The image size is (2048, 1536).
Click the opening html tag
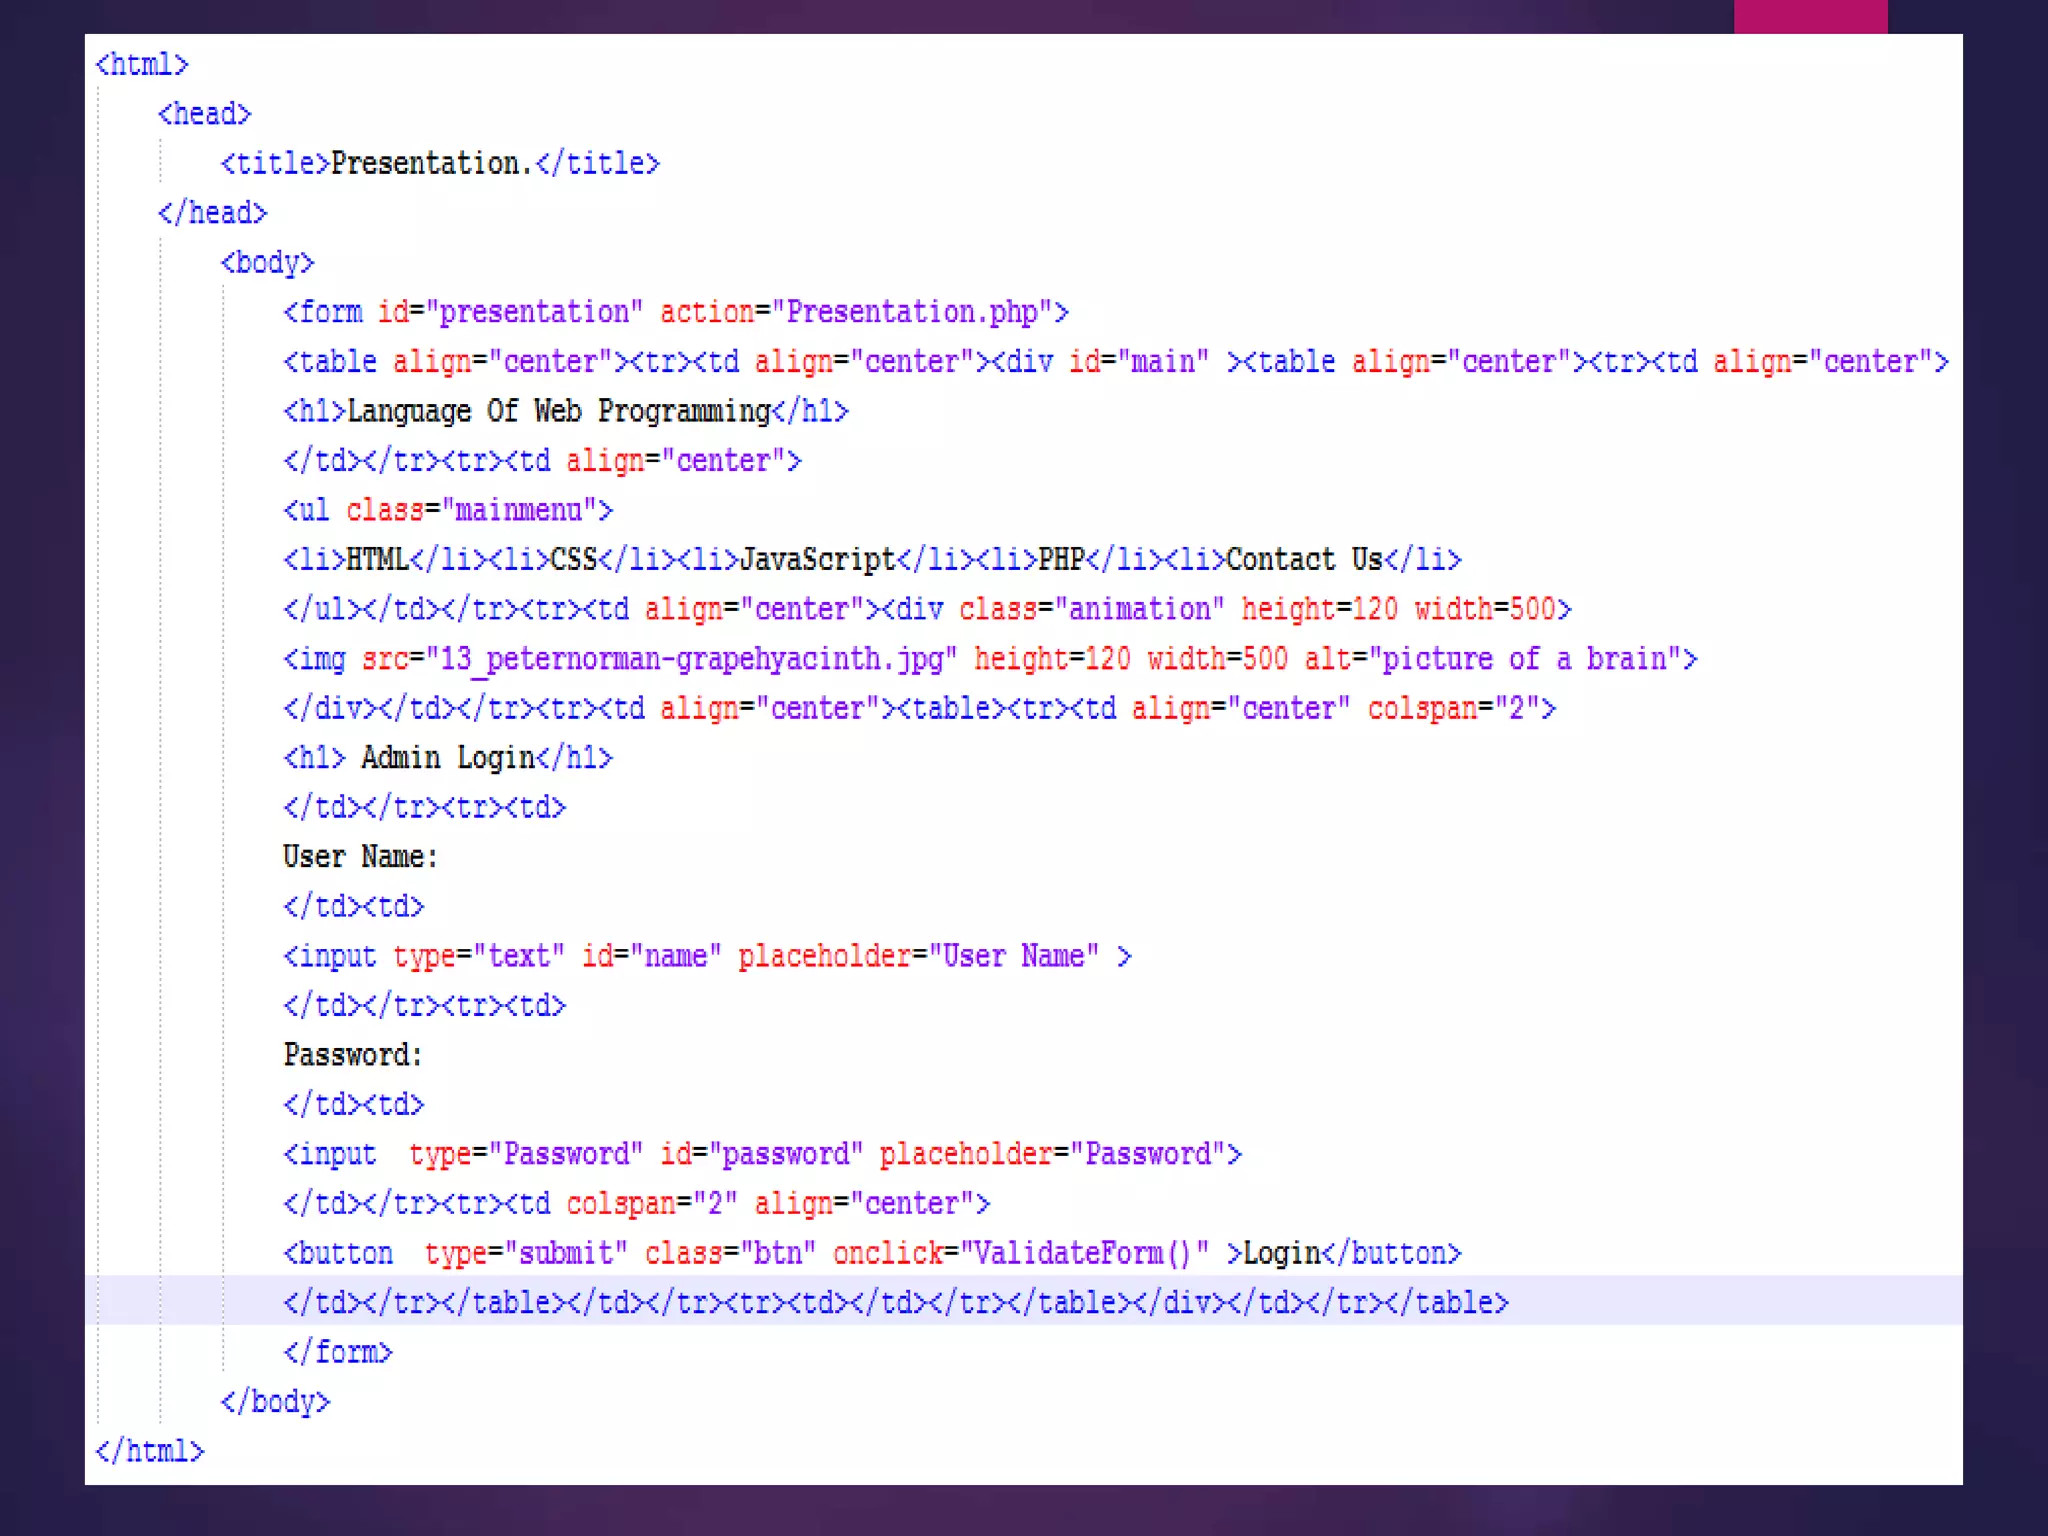coord(141,65)
